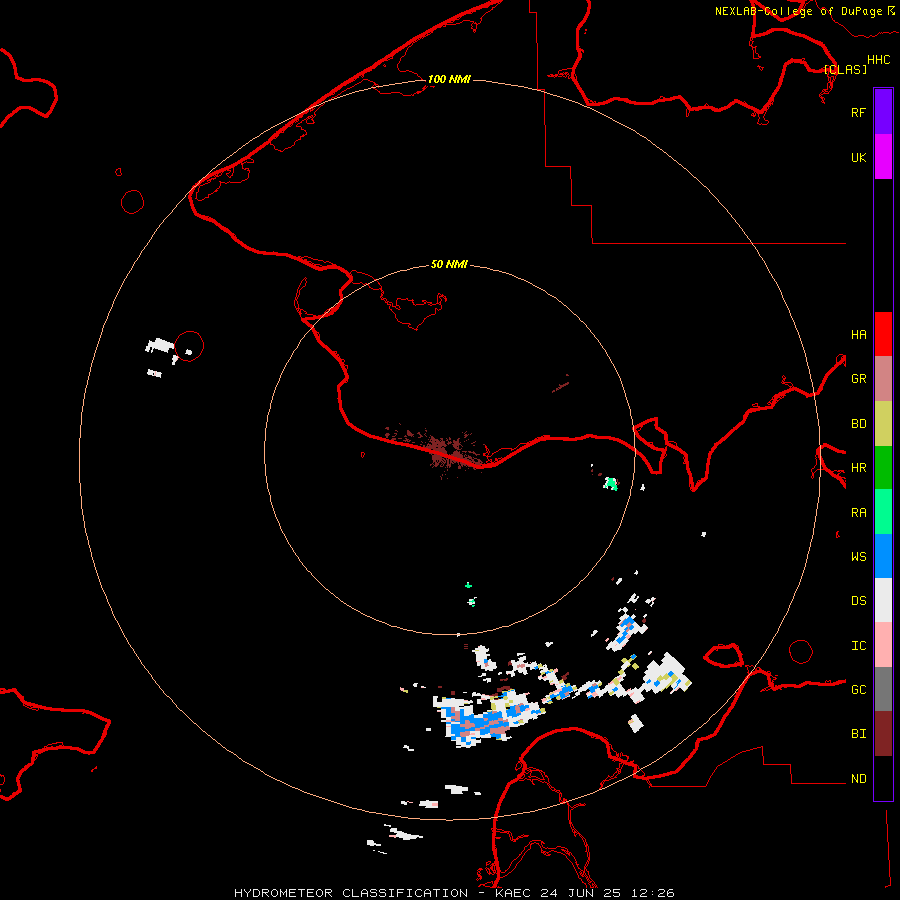This screenshot has width=900, height=900.
Task: Select the BD yellow legend swatch
Action: [883, 424]
